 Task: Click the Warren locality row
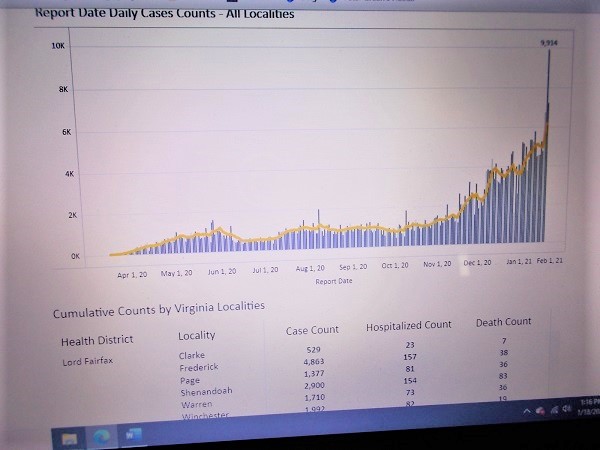point(196,404)
